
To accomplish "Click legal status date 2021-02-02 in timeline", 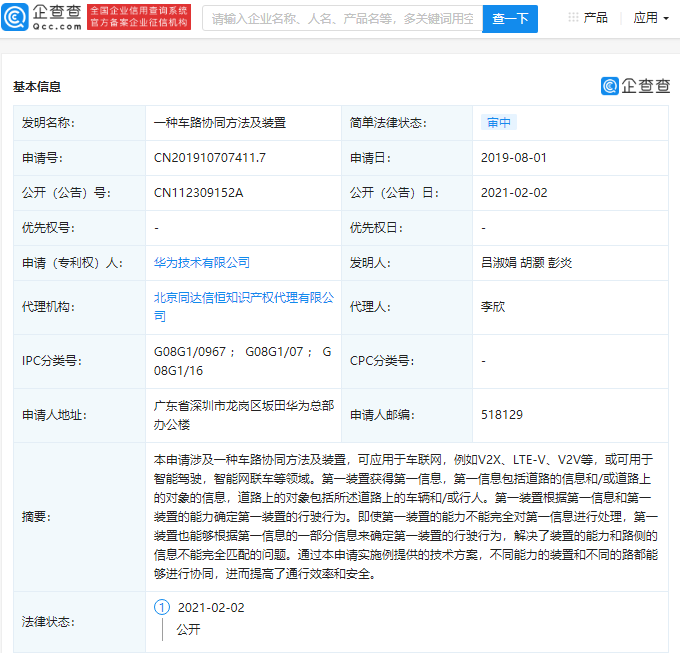I will tap(211, 607).
